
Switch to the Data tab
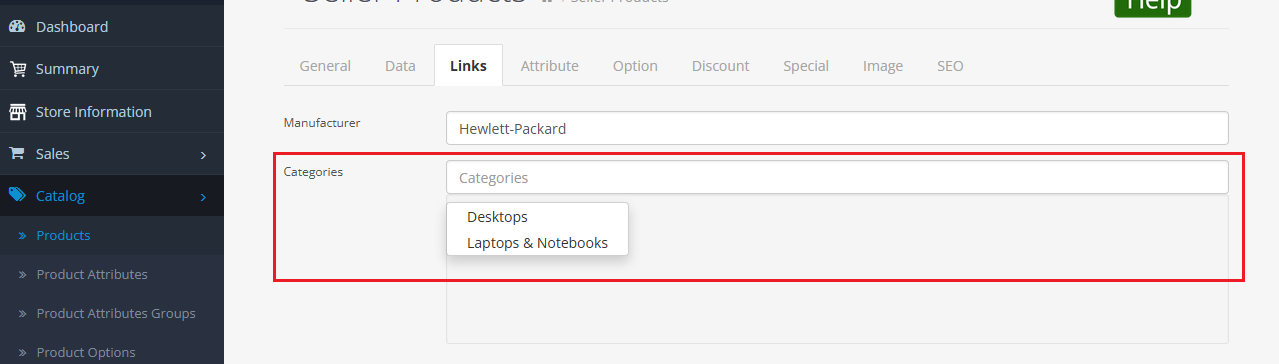400,66
